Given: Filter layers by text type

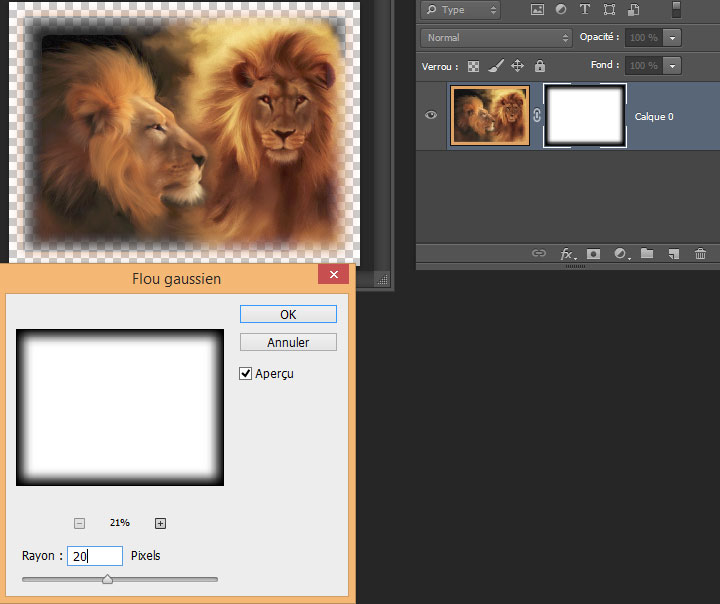Looking at the screenshot, I should coord(584,10).
